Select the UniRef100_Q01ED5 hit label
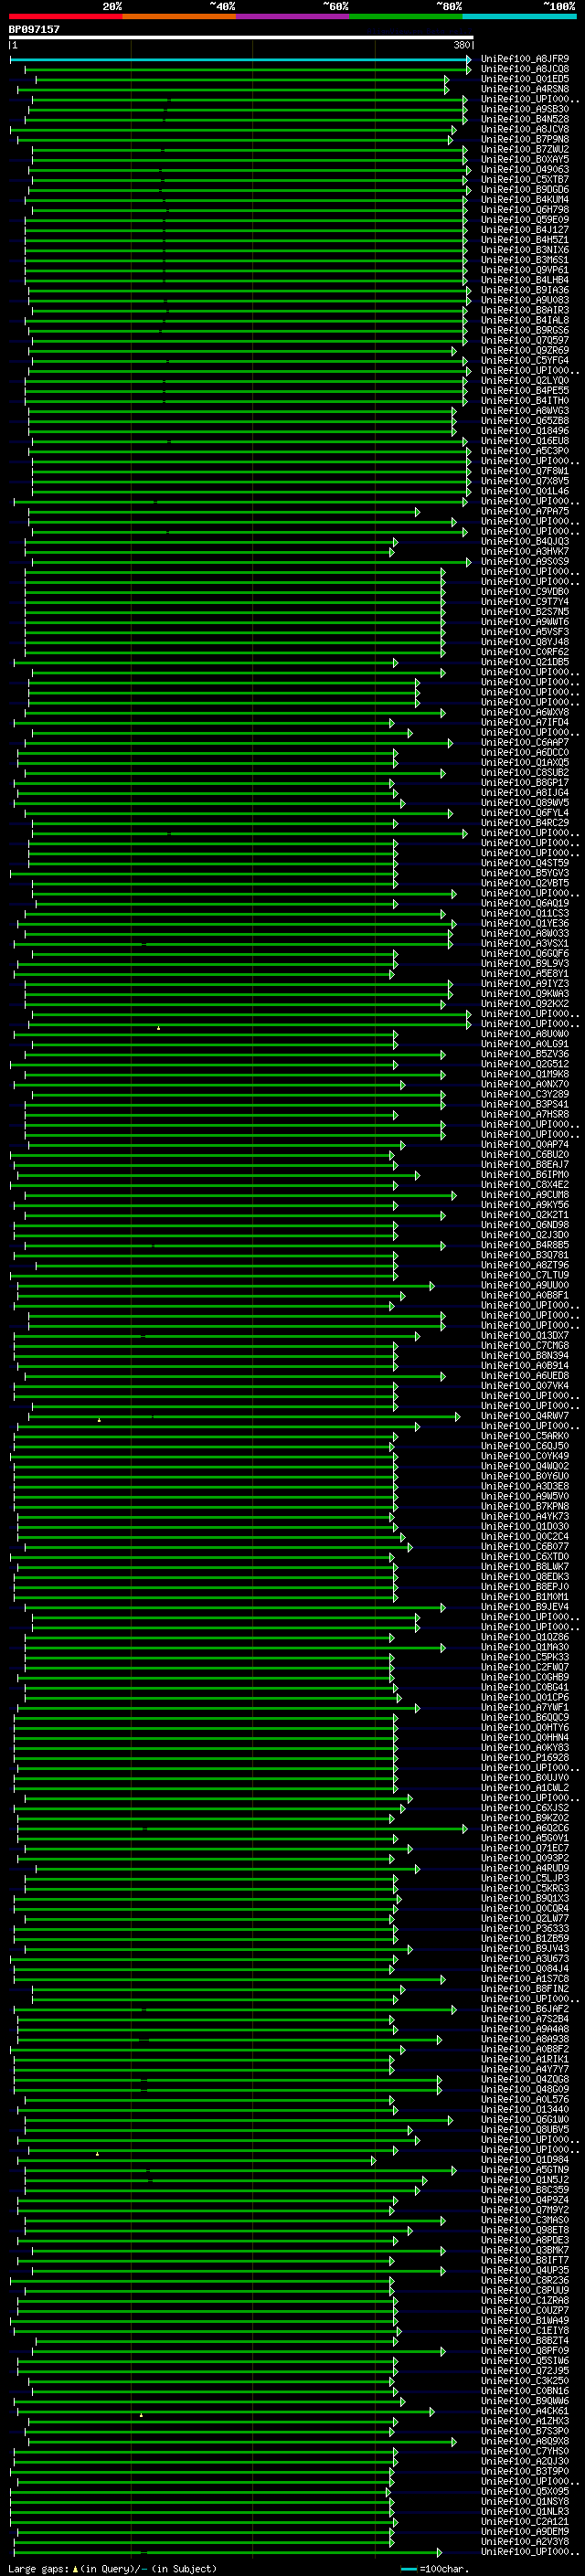This screenshot has height=2576, width=585. (525, 79)
